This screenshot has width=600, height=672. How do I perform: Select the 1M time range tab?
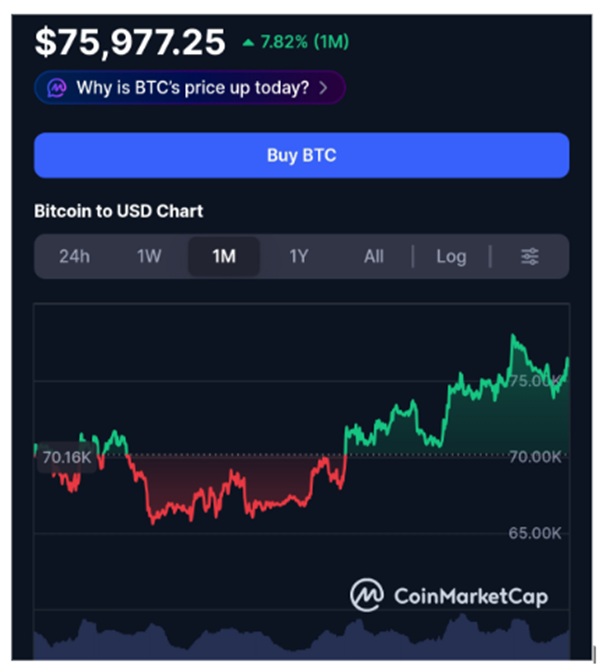pyautogui.click(x=224, y=257)
